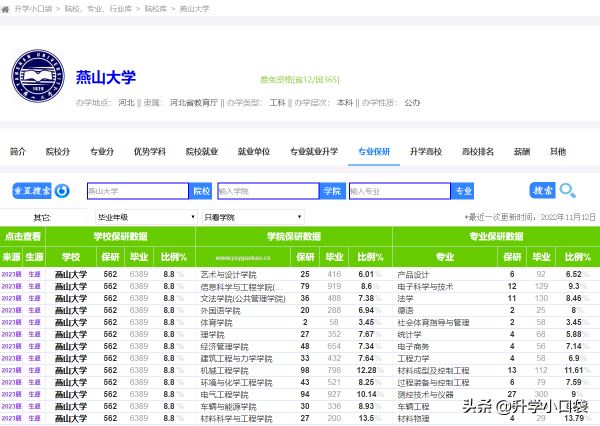Screen dimensions: 600x426
Task: Open the 只看学院 dropdown
Action: click(x=253, y=217)
